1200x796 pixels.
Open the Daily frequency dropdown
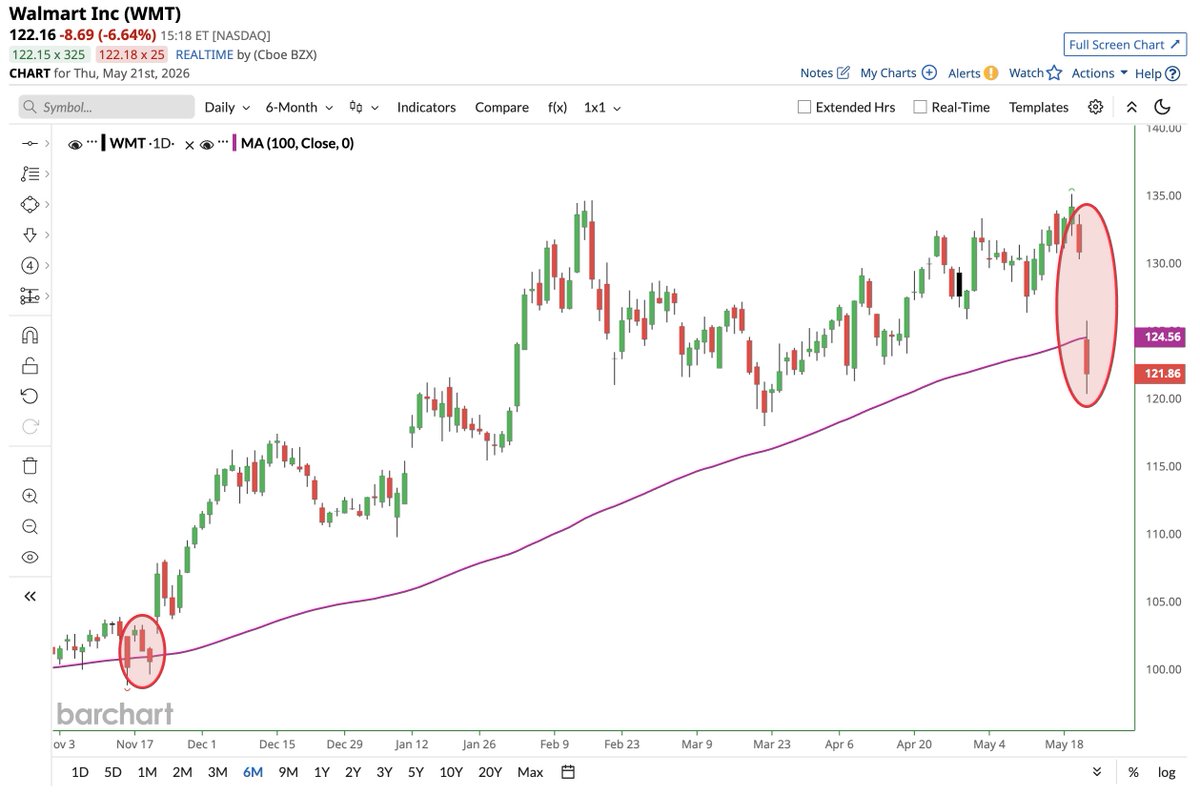pos(227,107)
